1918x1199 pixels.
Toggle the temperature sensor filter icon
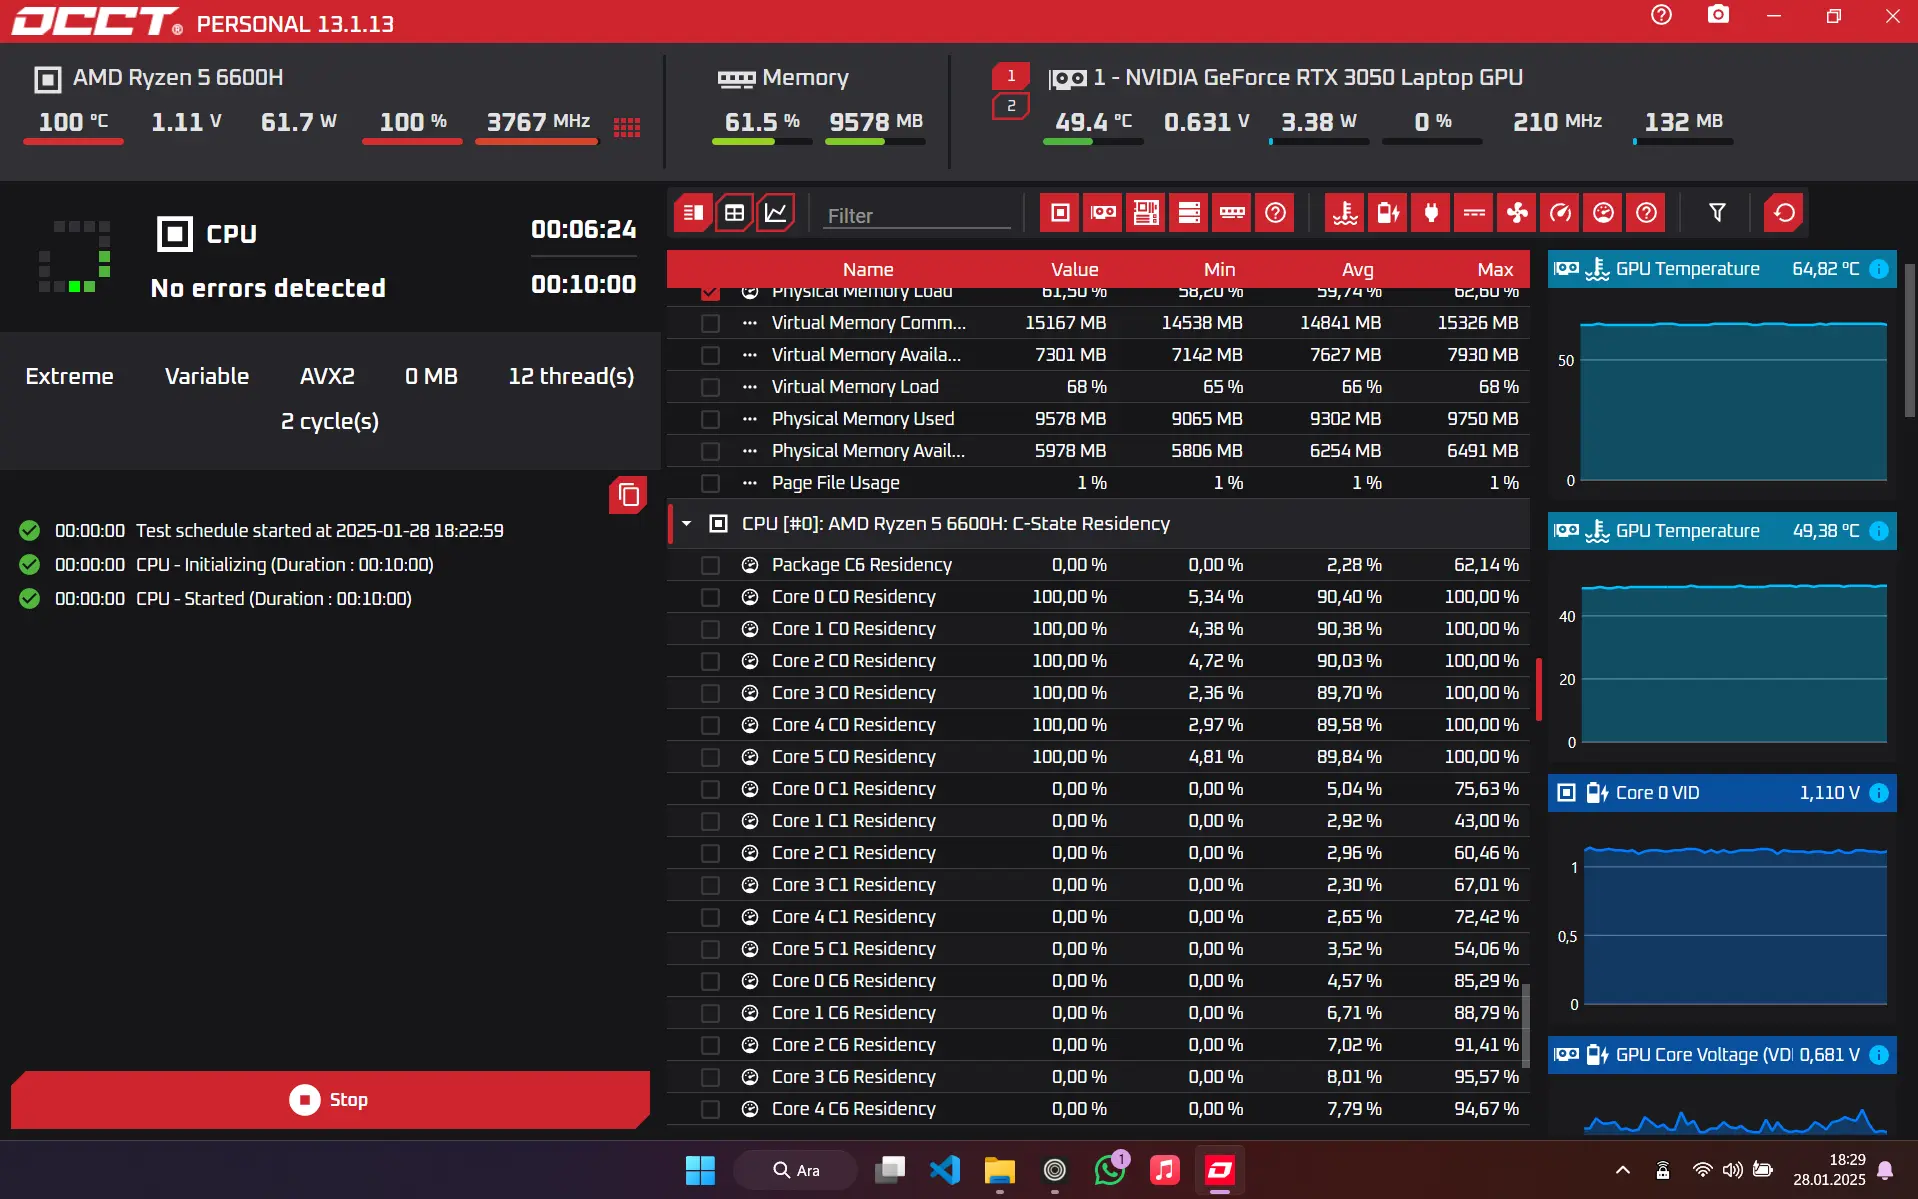[x=1345, y=213]
